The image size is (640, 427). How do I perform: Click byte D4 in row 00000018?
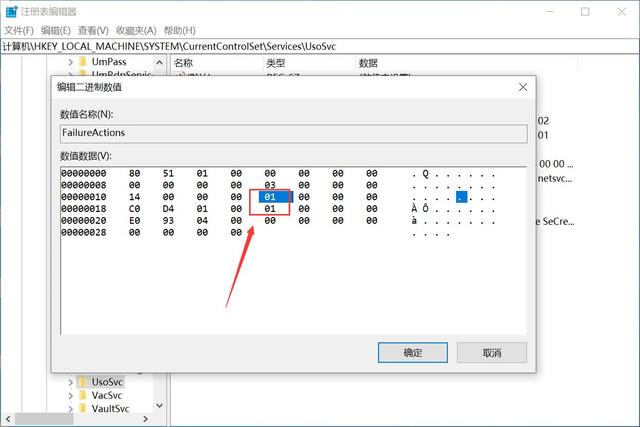(x=169, y=209)
